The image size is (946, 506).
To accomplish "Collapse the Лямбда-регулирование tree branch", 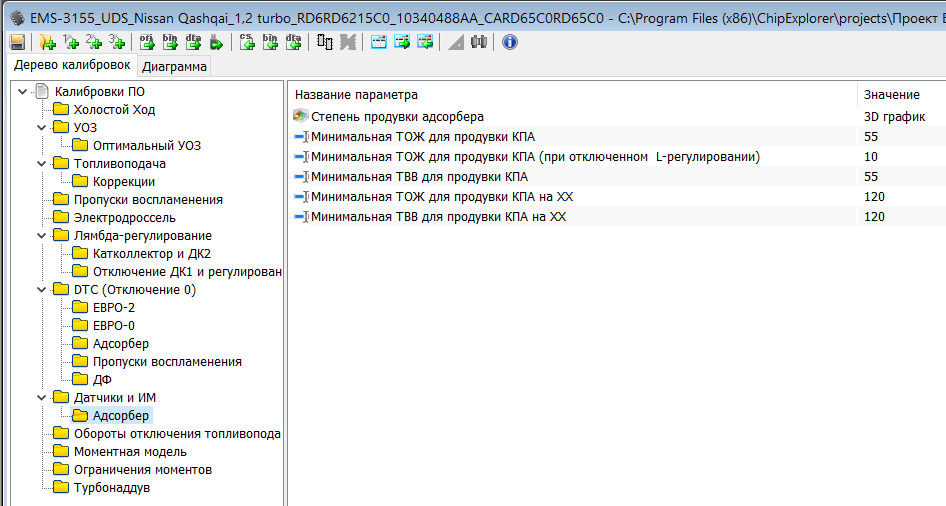I will click(x=41, y=236).
